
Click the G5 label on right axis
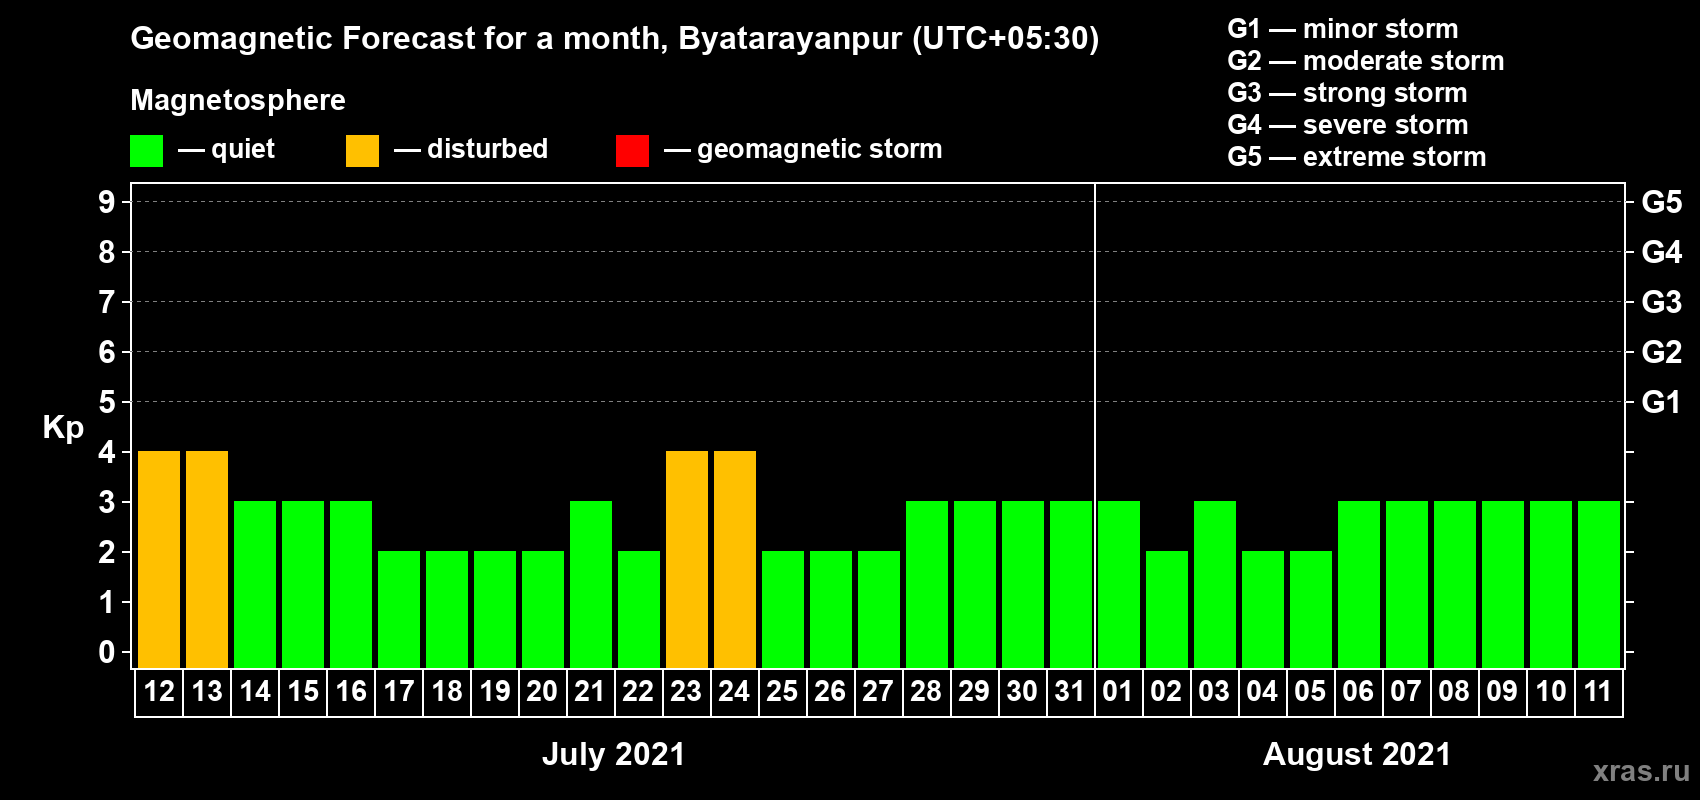pyautogui.click(x=1662, y=202)
